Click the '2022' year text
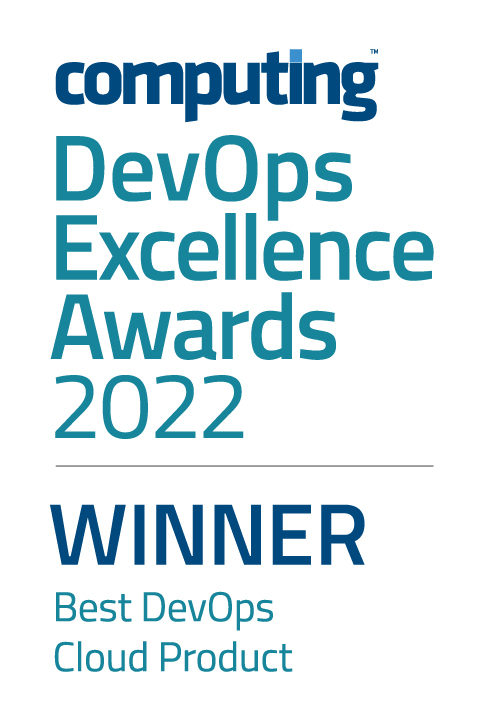Viewport: 489px width, 727px height. pos(149,407)
